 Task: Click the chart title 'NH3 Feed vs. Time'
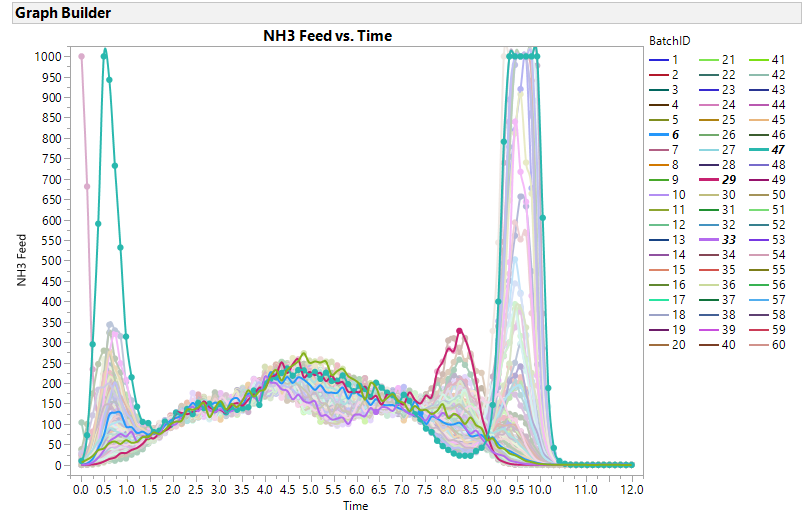(x=328, y=36)
